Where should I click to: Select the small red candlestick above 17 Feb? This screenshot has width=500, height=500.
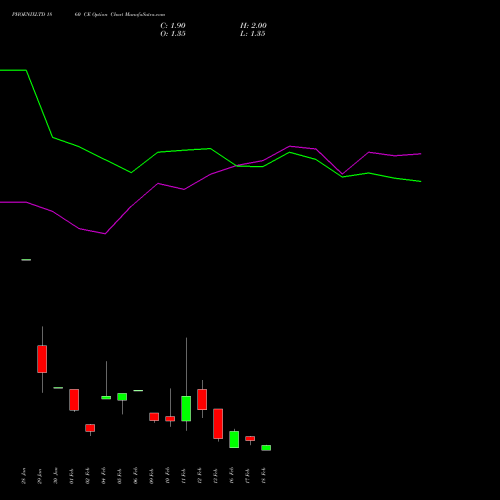(250, 438)
